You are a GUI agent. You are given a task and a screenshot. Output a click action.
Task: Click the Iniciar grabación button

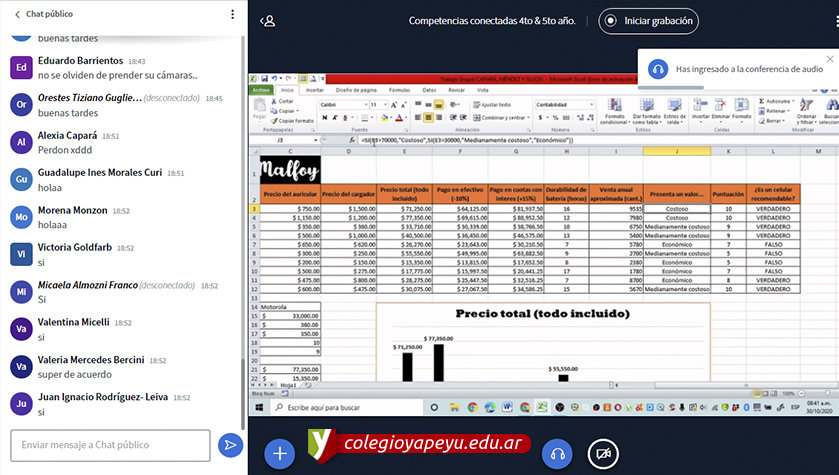coord(648,21)
